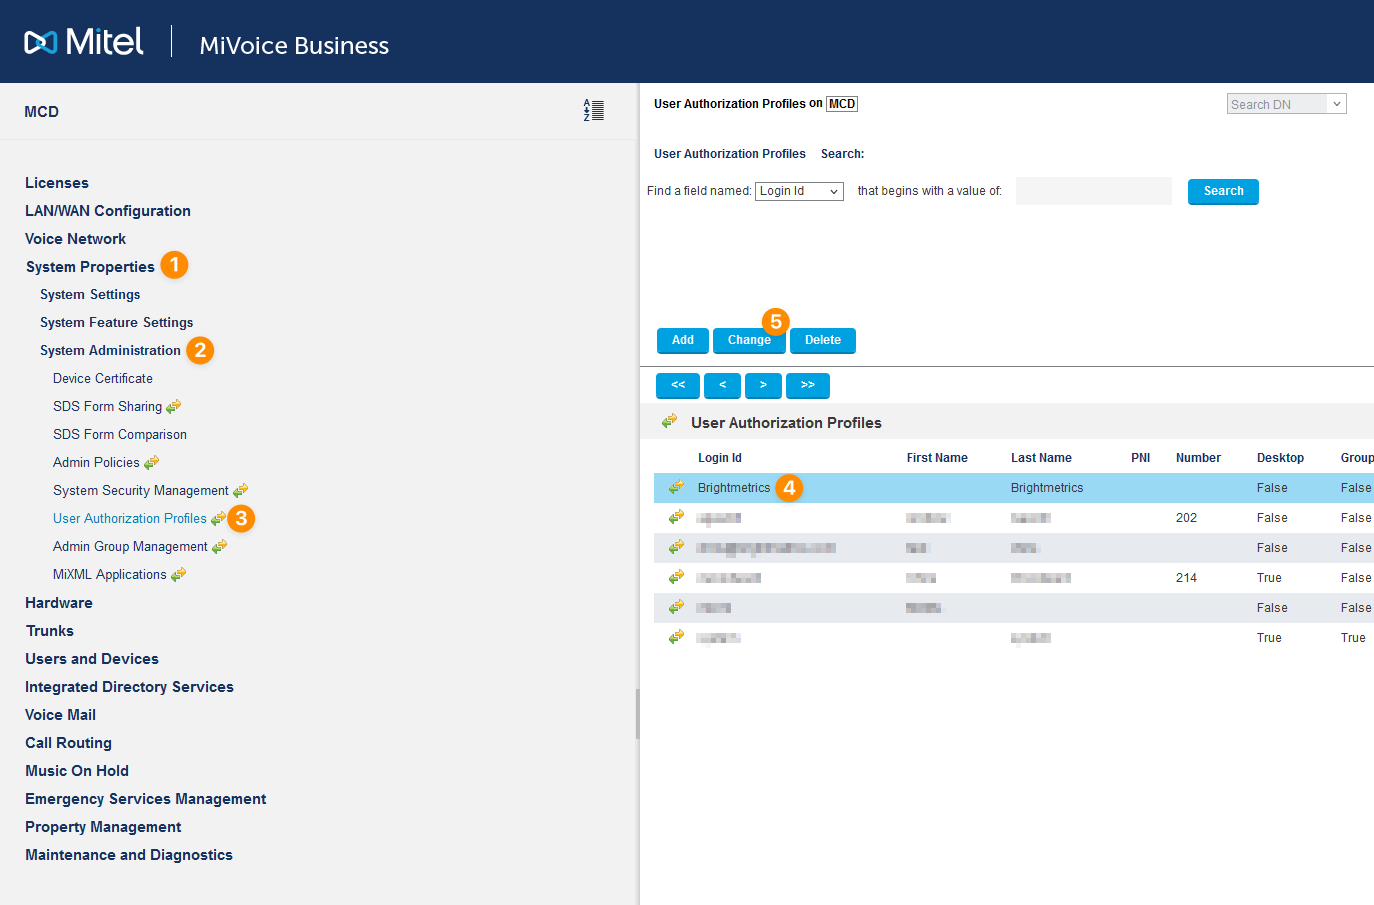Screen dimensions: 1374x905
Task: Click the shared-record icon in the last table row
Action: [677, 637]
